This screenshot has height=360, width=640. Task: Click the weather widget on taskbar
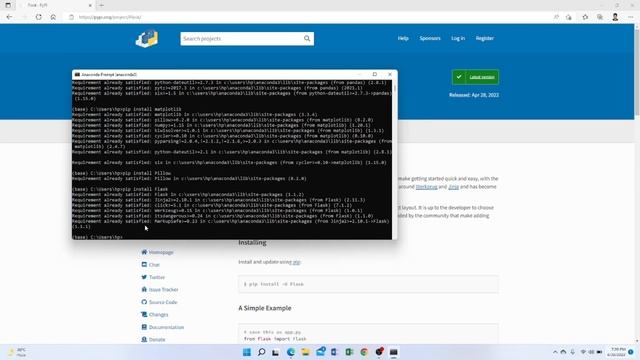pos(18,352)
